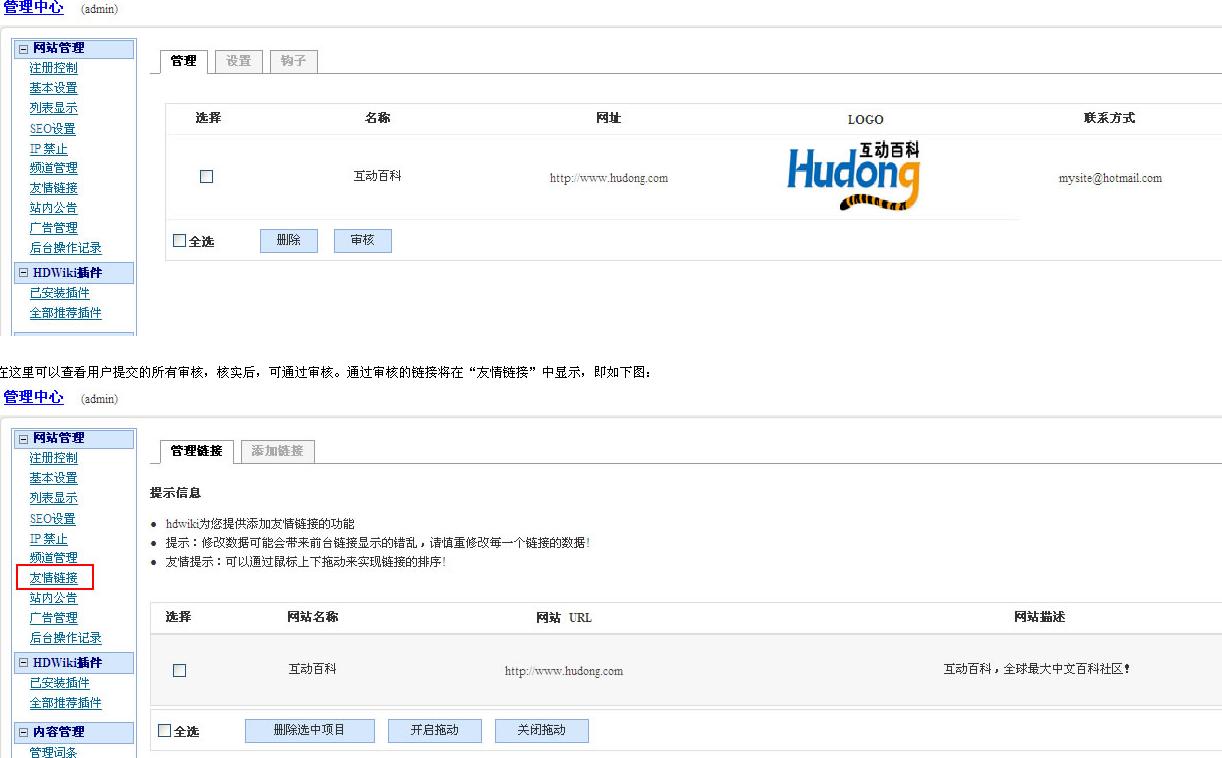Open 广告管理 in the upper sidebar

(53, 228)
